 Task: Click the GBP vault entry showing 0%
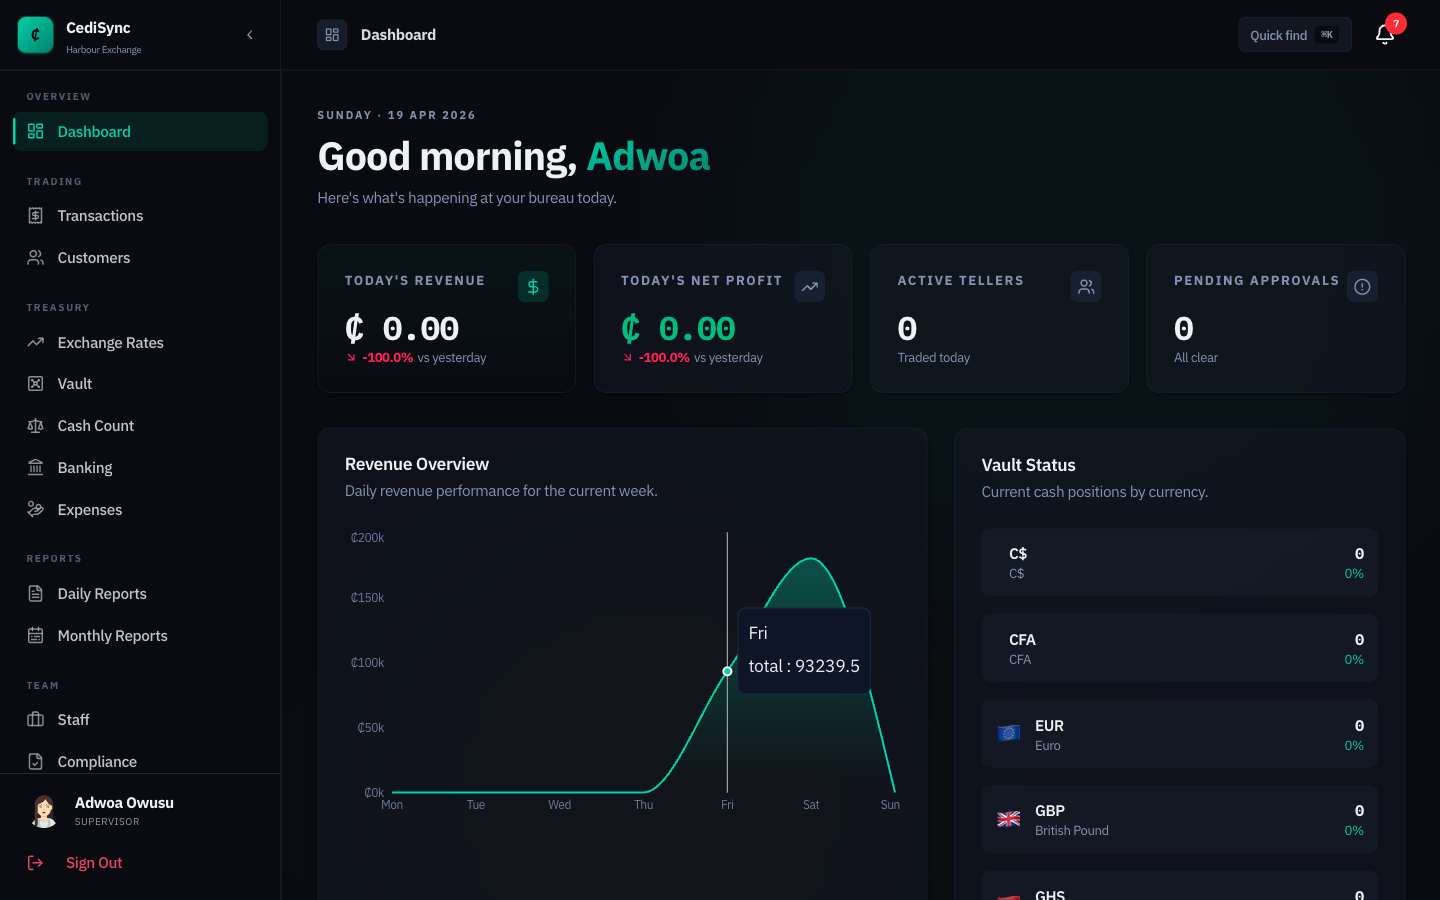click(1180, 820)
